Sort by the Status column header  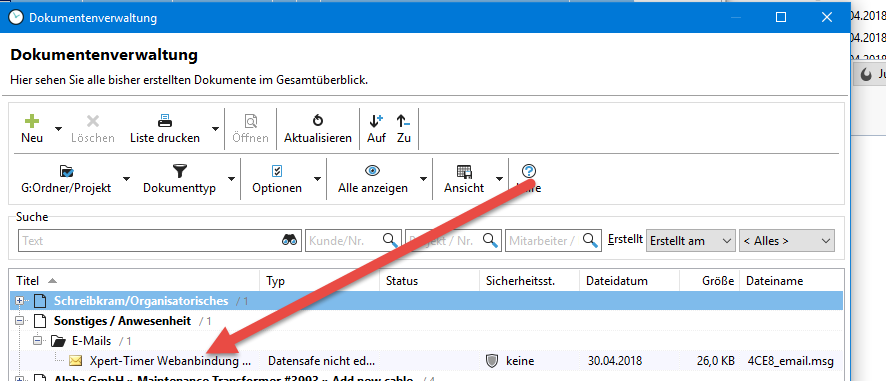(x=429, y=281)
